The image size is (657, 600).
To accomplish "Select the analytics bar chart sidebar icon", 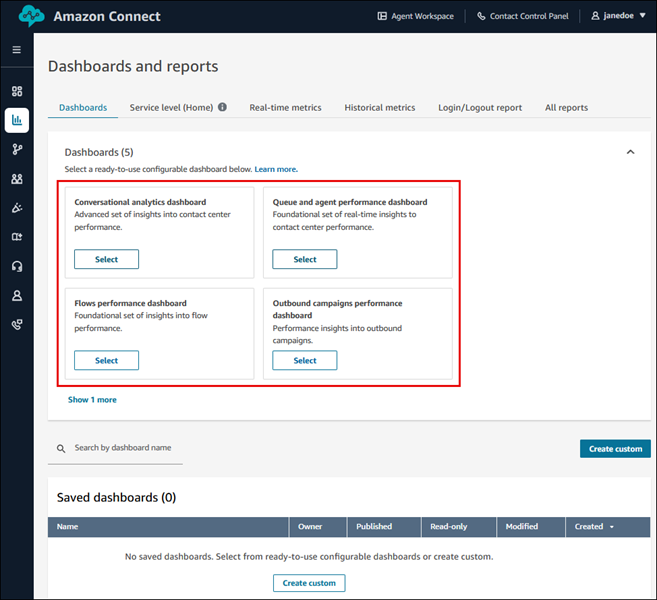I will click(x=16, y=120).
